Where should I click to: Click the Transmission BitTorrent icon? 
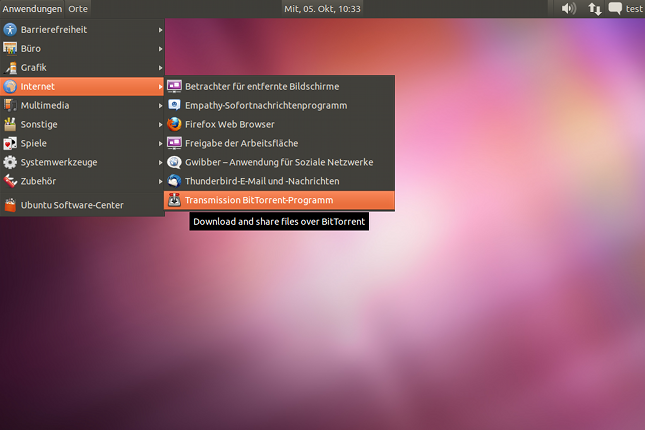[174, 200]
